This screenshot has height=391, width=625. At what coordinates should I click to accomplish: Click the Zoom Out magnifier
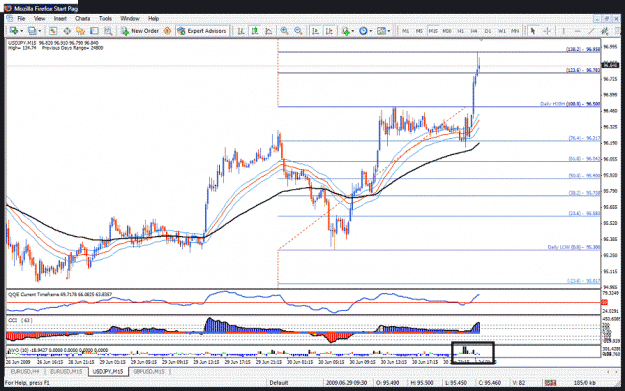click(298, 31)
